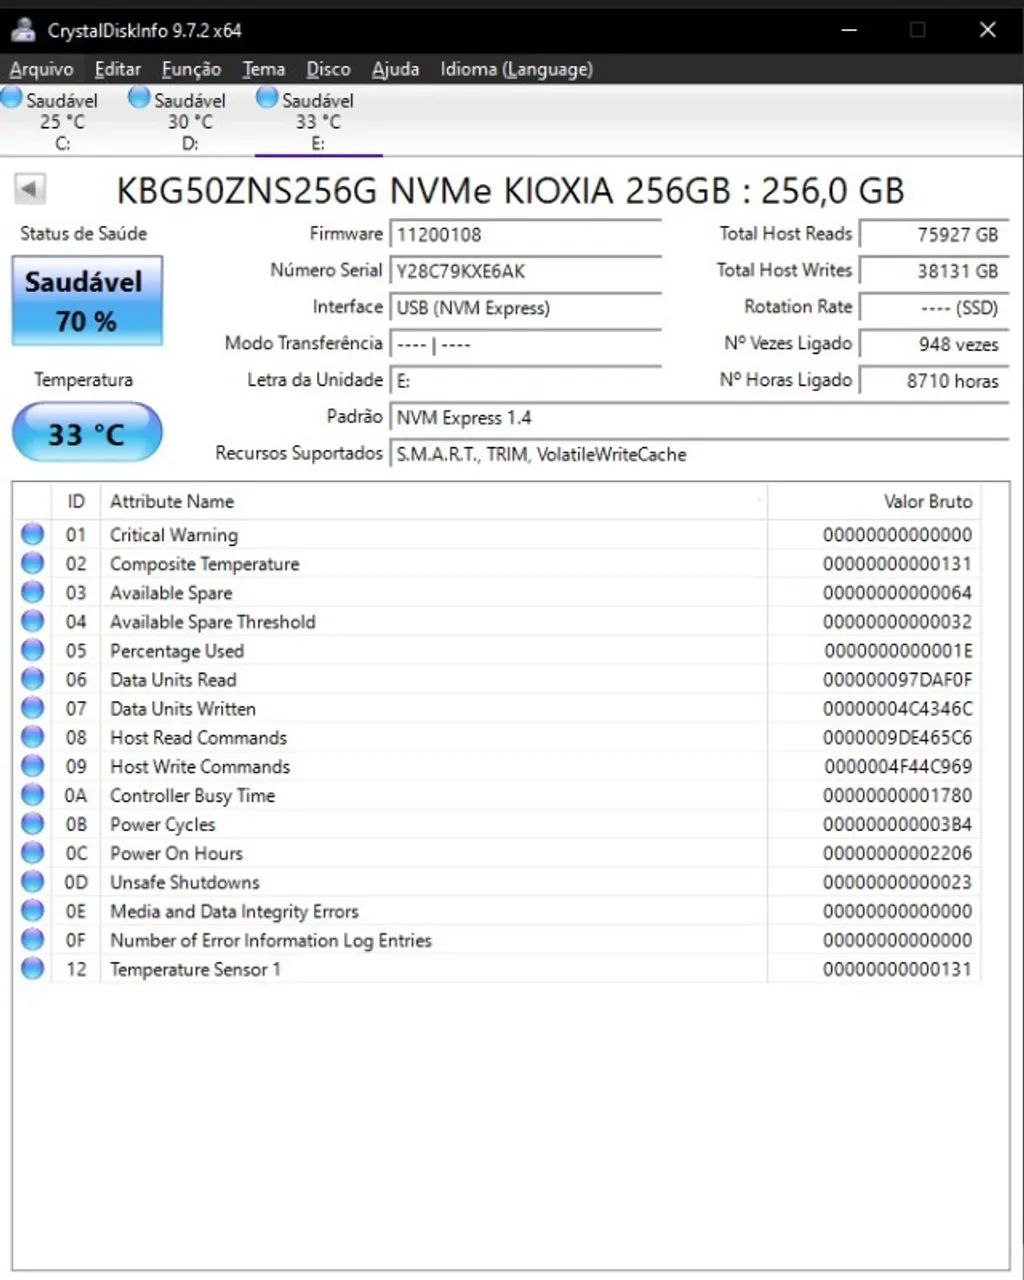Open the Idioma (Language) menu
Viewport: 1024px width, 1280px height.
[x=516, y=69]
